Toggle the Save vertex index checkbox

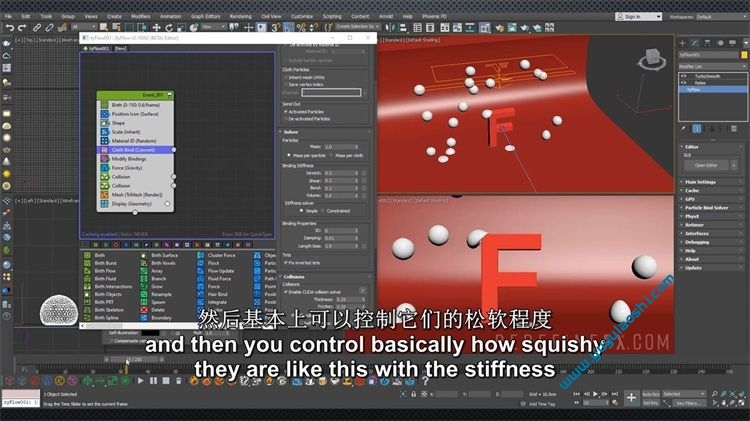coord(286,84)
